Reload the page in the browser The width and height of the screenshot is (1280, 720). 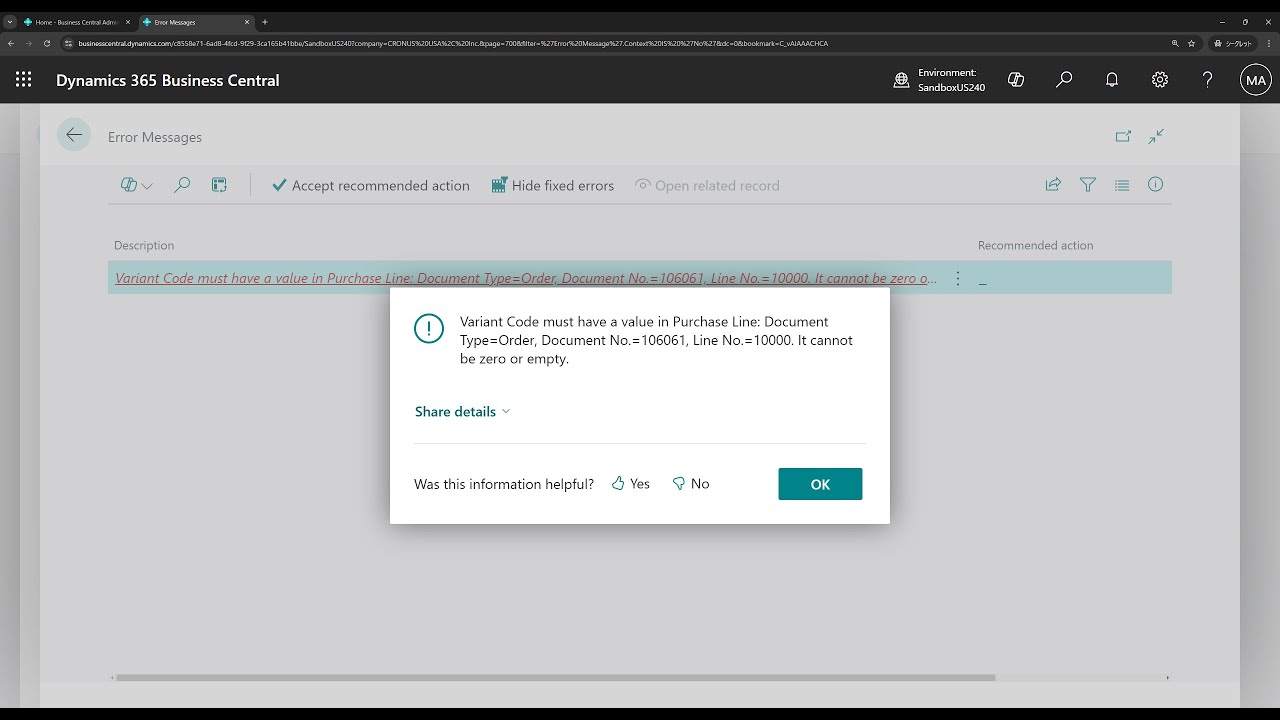(x=46, y=43)
